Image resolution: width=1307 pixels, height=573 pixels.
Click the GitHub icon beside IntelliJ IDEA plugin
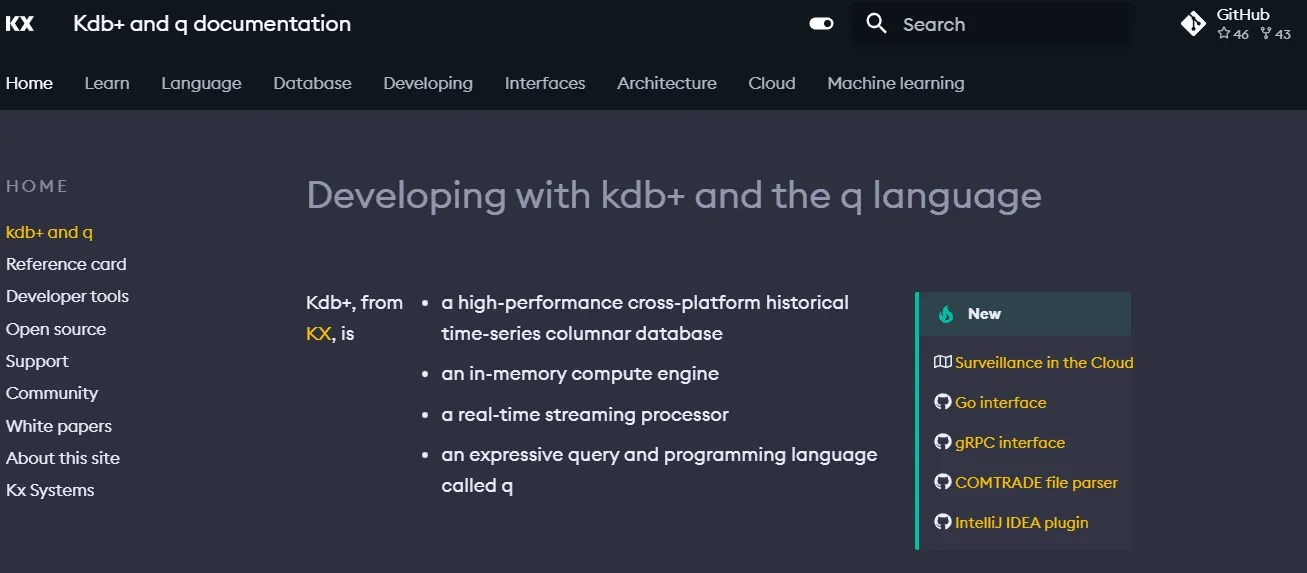click(x=942, y=522)
